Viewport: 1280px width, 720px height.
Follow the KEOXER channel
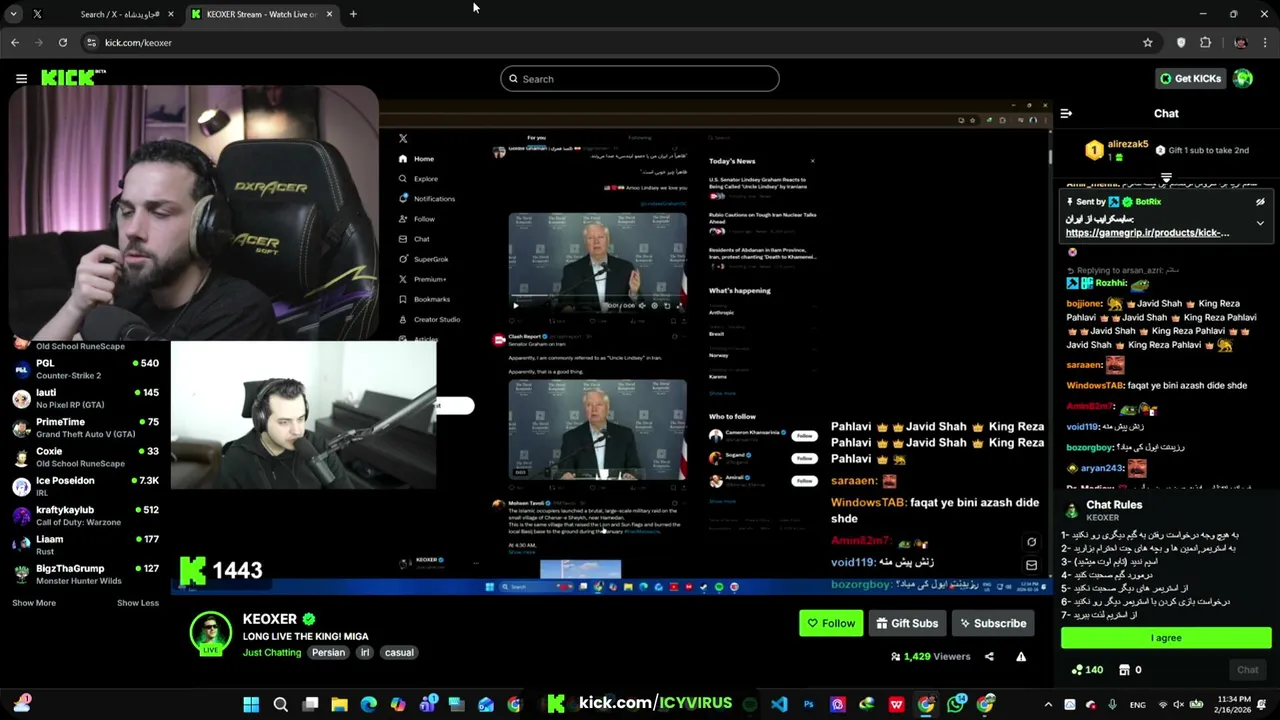tap(831, 623)
